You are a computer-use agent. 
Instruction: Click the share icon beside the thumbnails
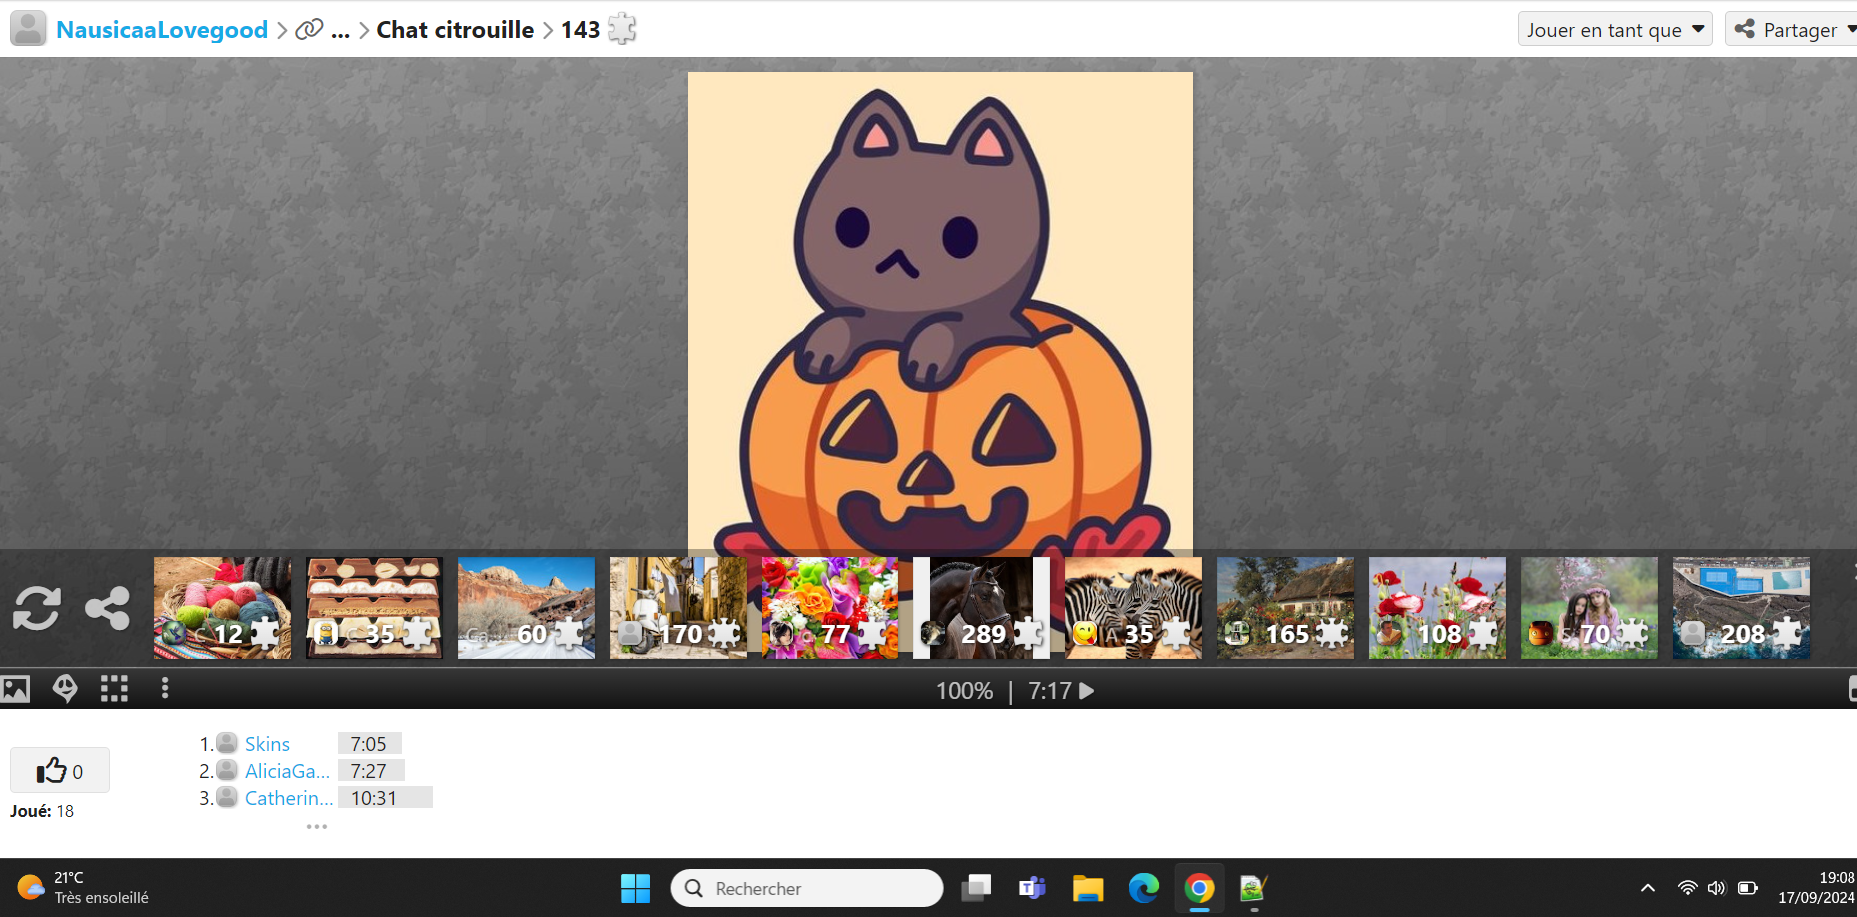(107, 608)
